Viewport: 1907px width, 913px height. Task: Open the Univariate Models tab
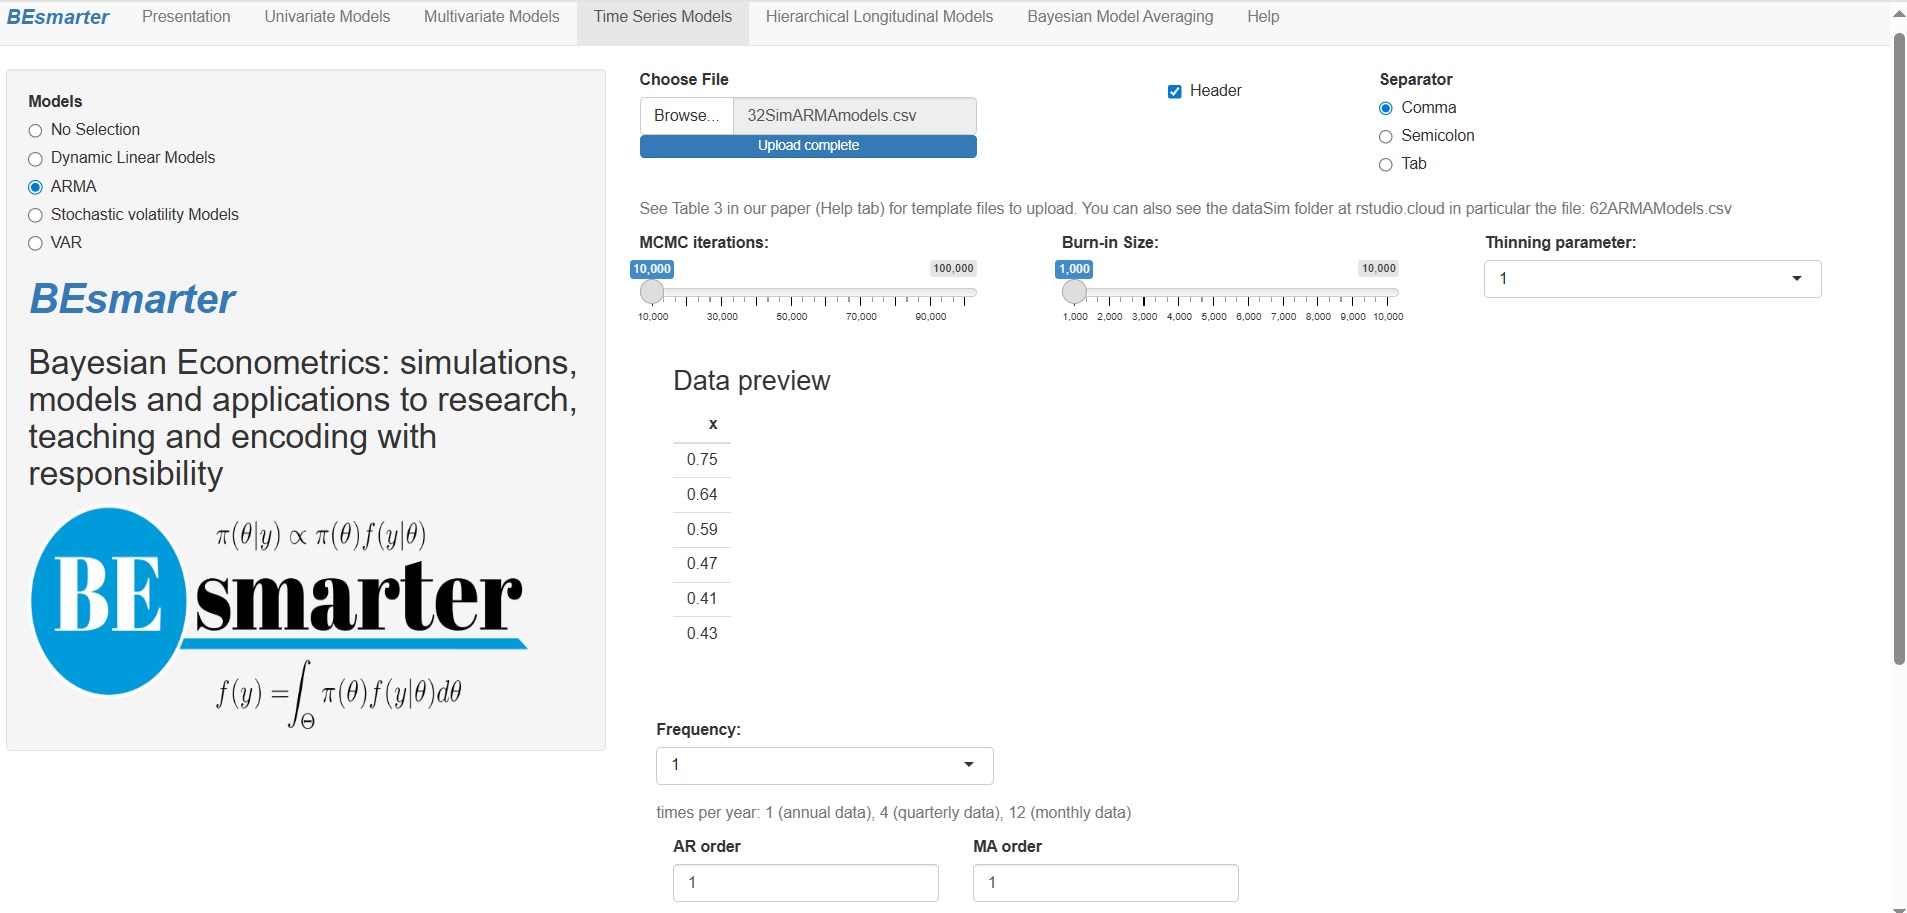(x=327, y=17)
